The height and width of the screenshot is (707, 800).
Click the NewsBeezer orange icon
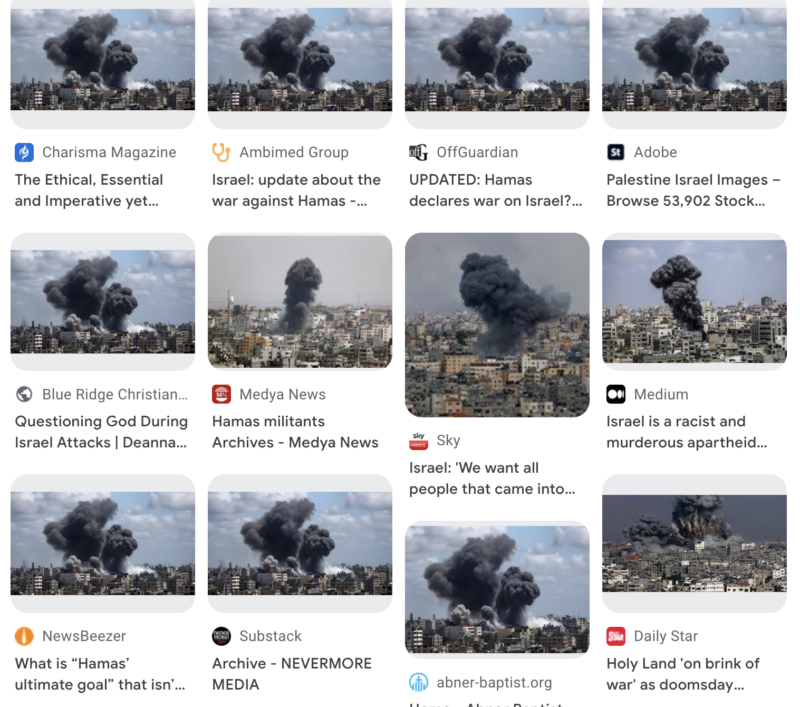pos(24,636)
